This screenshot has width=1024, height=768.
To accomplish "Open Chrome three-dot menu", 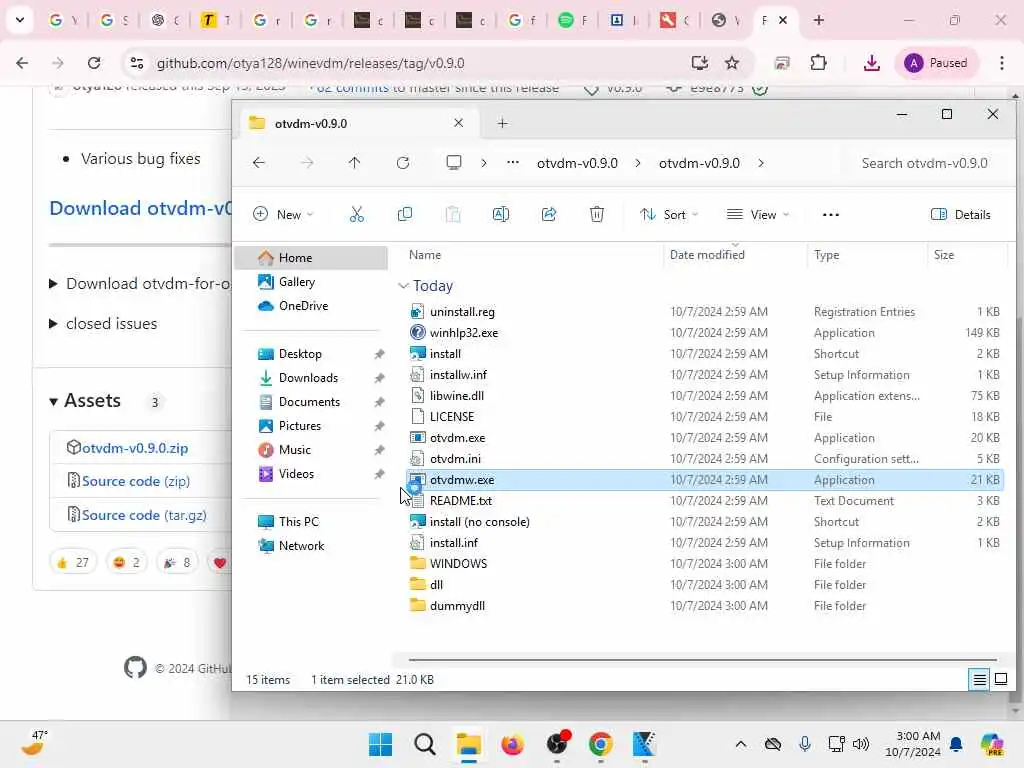I will (x=1002, y=63).
